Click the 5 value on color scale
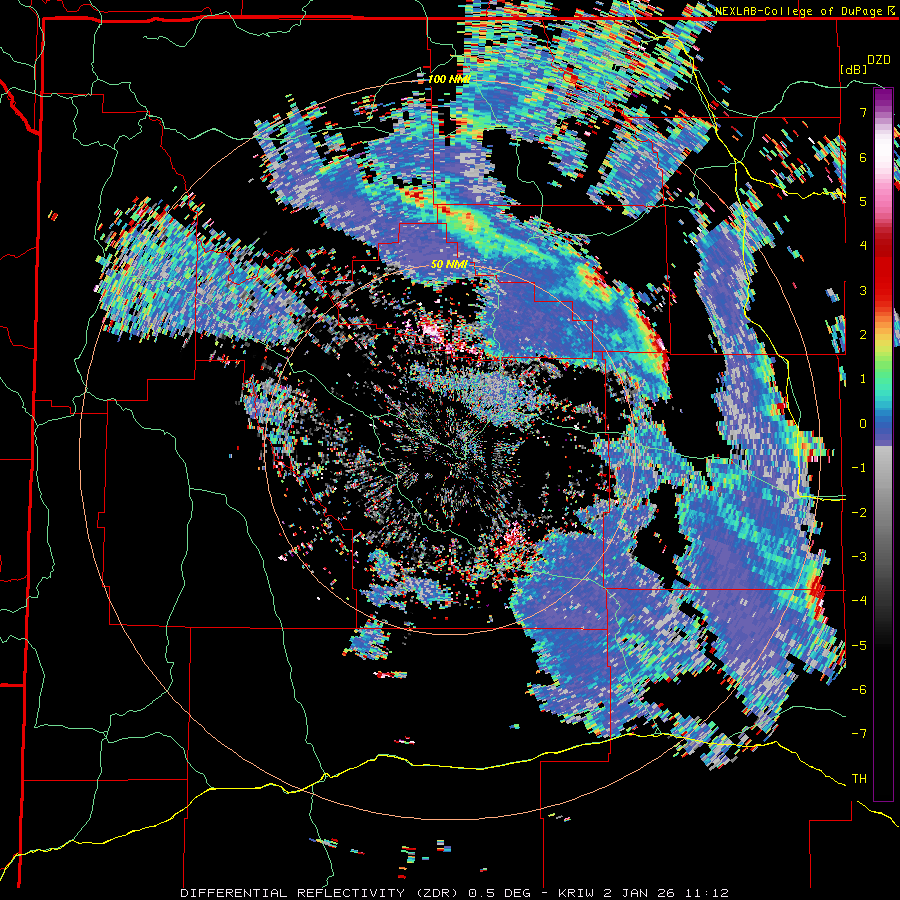Viewport: 900px width, 900px height. click(x=863, y=201)
